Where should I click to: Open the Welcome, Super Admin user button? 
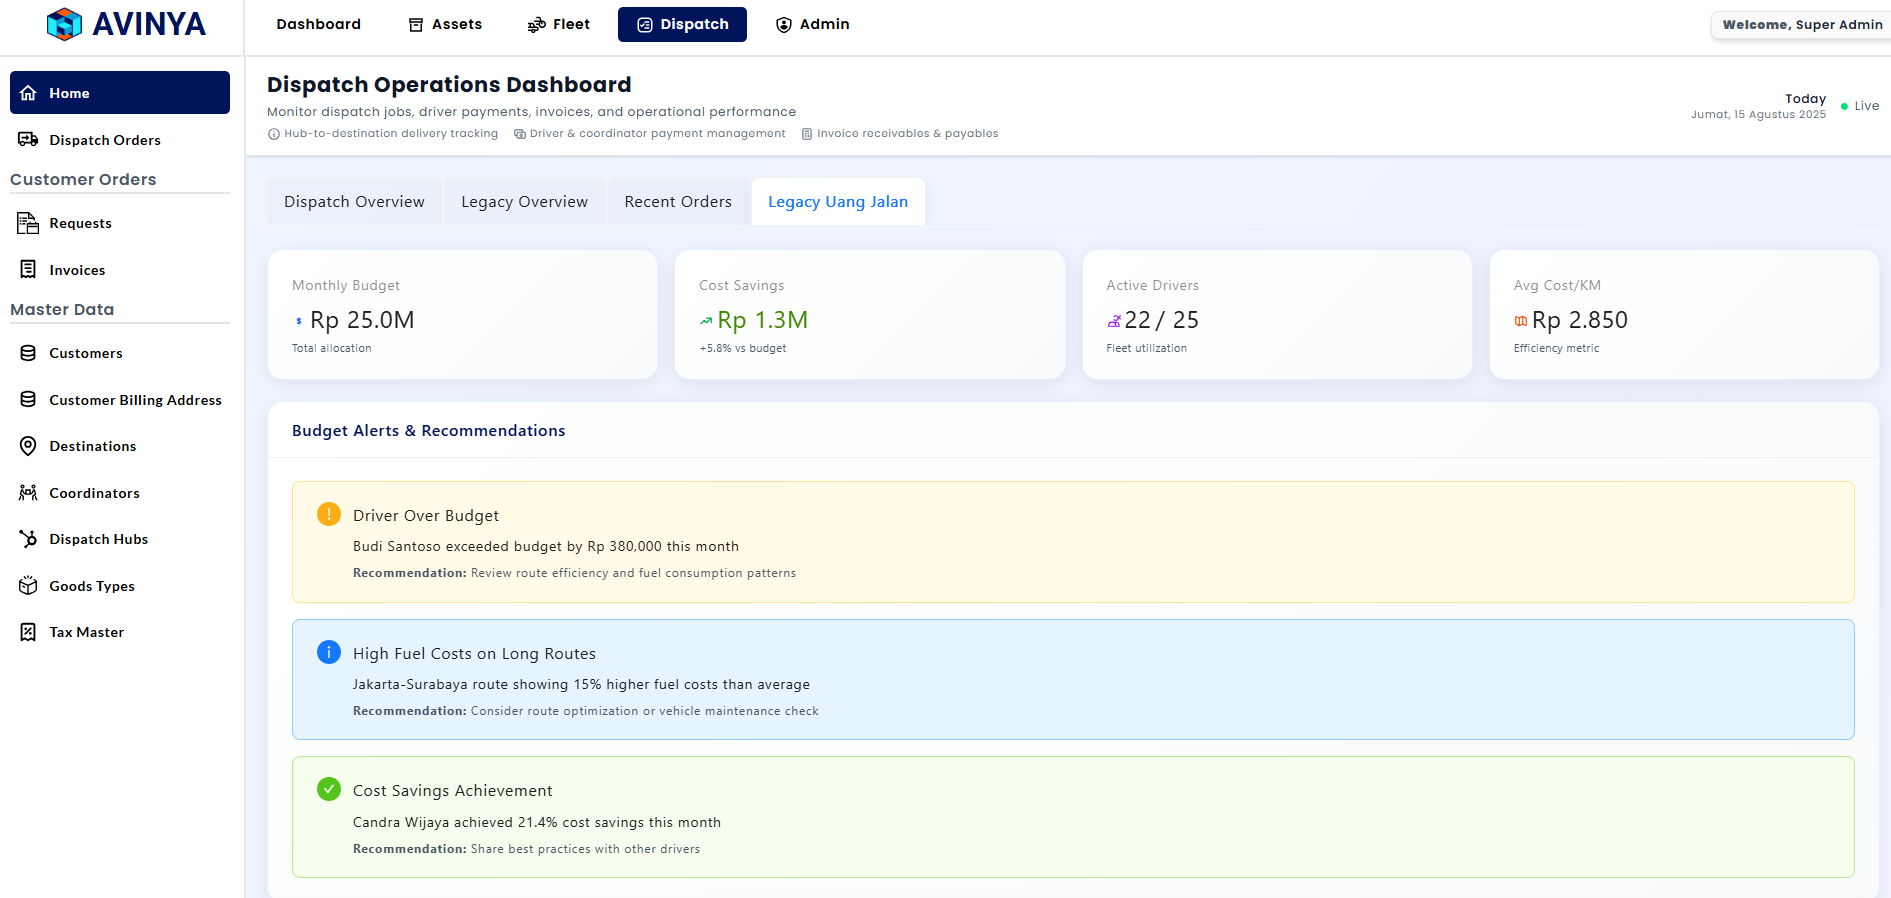(x=1801, y=25)
